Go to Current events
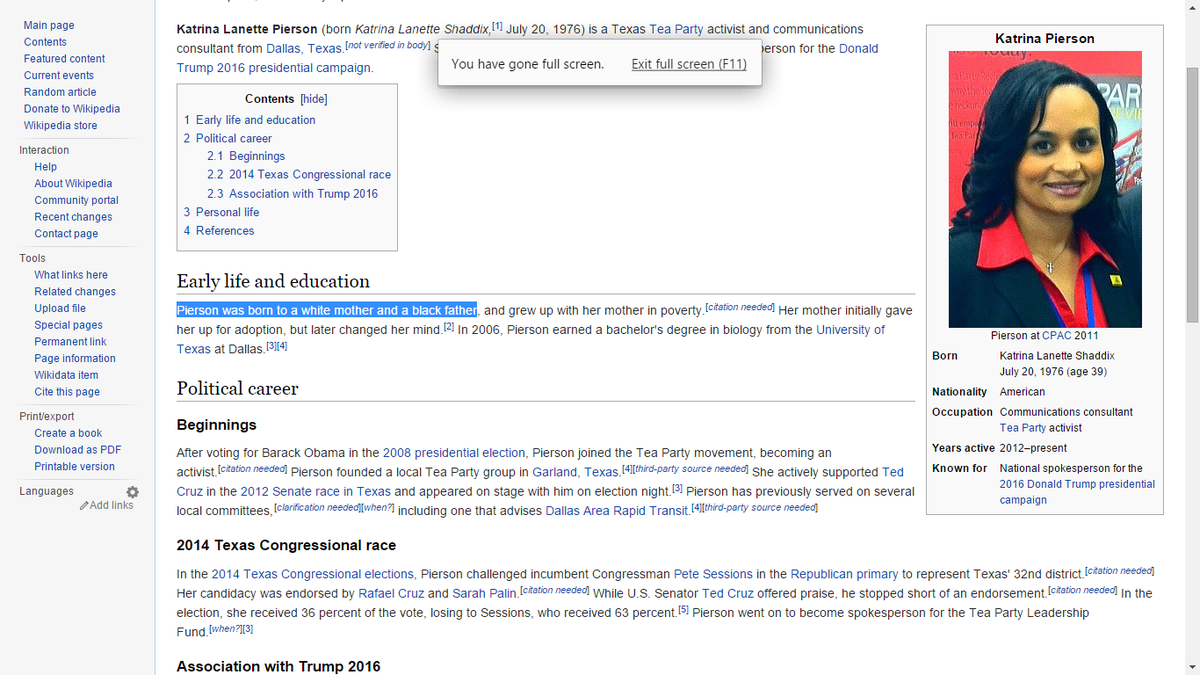The height and width of the screenshot is (675, 1200). coord(59,75)
